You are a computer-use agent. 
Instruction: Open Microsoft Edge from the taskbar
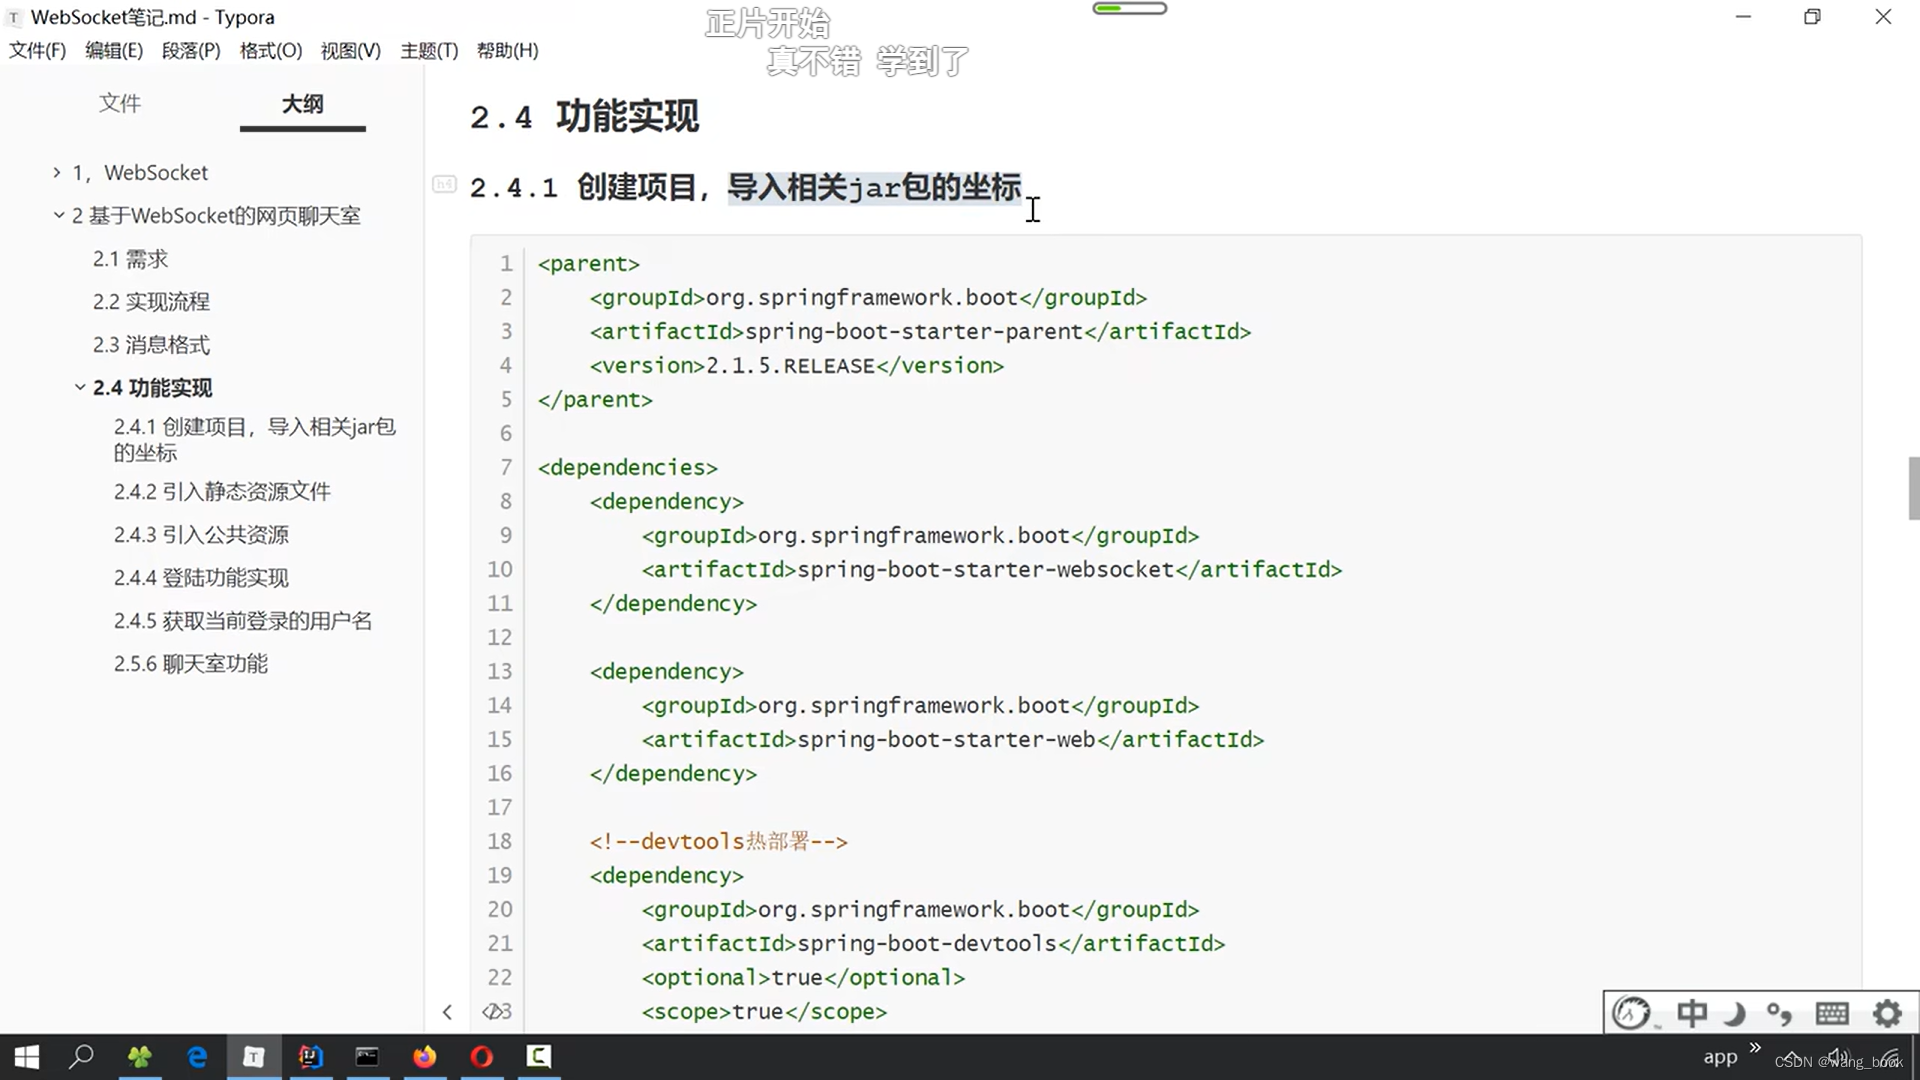(197, 1056)
